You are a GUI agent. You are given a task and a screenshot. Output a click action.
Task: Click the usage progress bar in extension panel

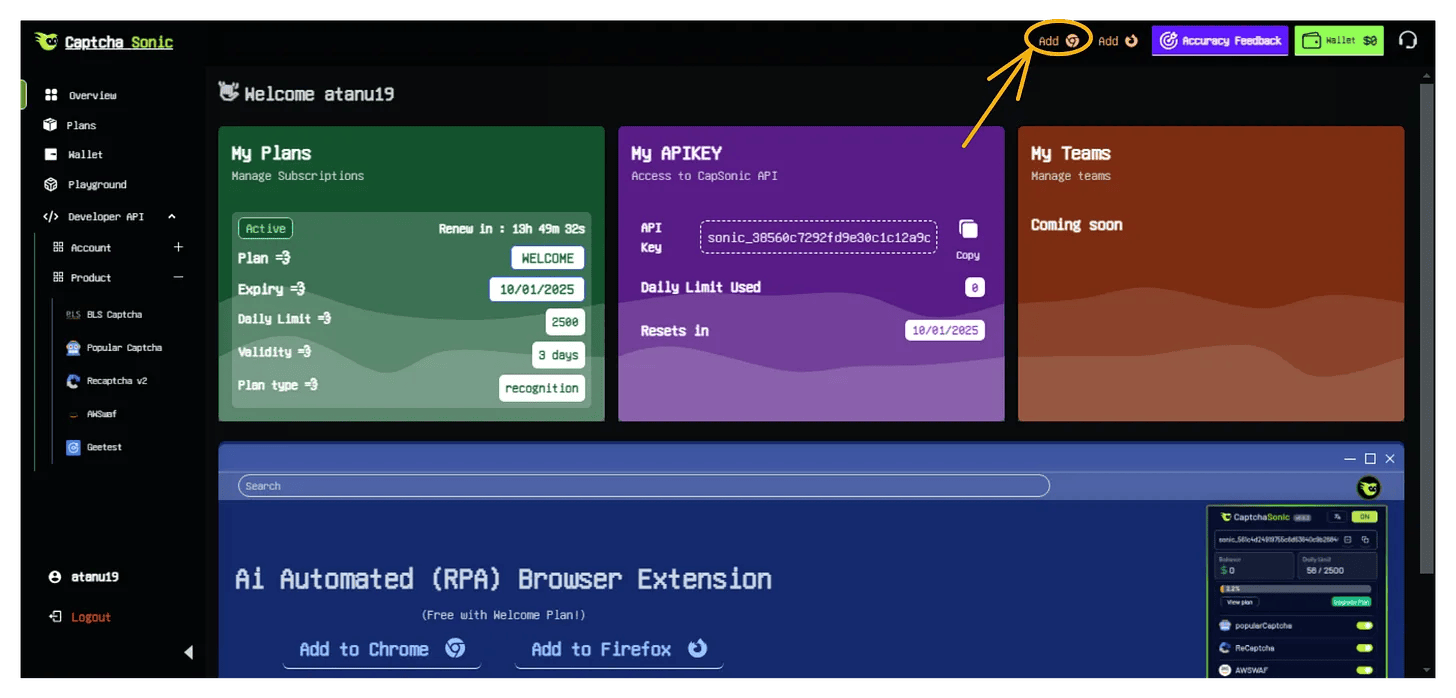1297,589
